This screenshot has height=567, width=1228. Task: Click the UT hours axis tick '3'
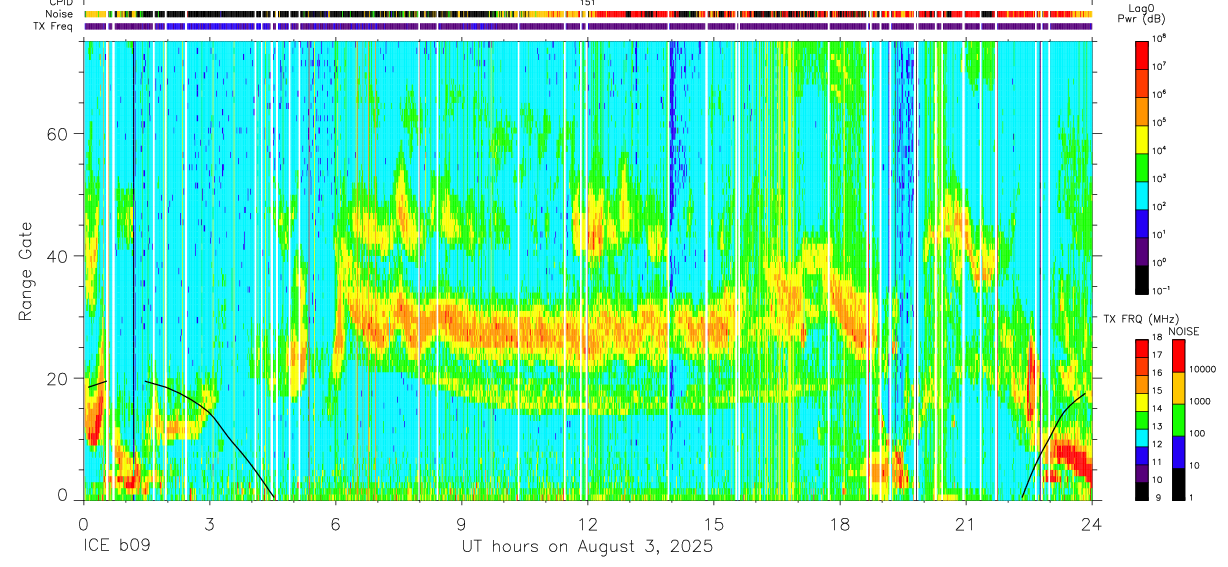click(209, 523)
